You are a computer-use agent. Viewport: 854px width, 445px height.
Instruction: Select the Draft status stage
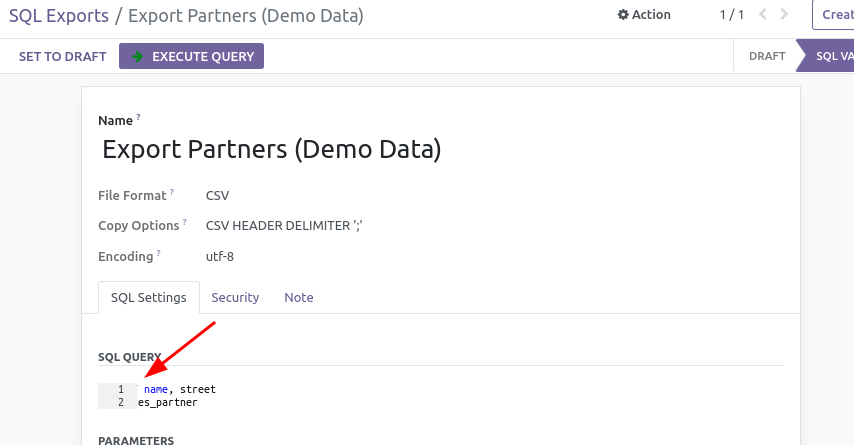(x=767, y=56)
